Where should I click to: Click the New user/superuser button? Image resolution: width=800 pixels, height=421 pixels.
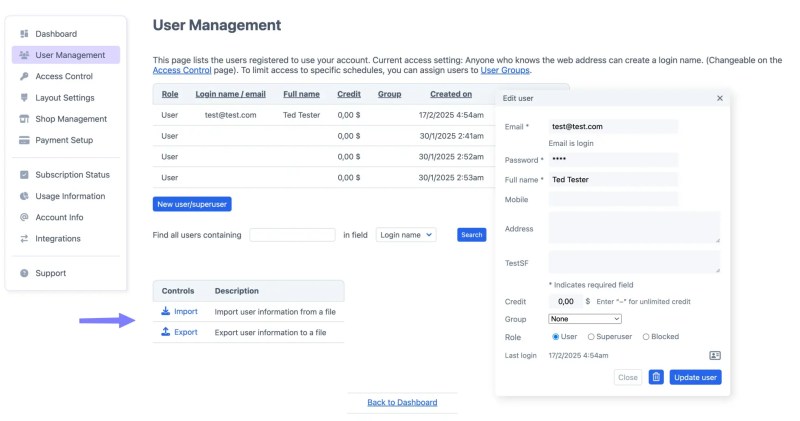pos(192,204)
